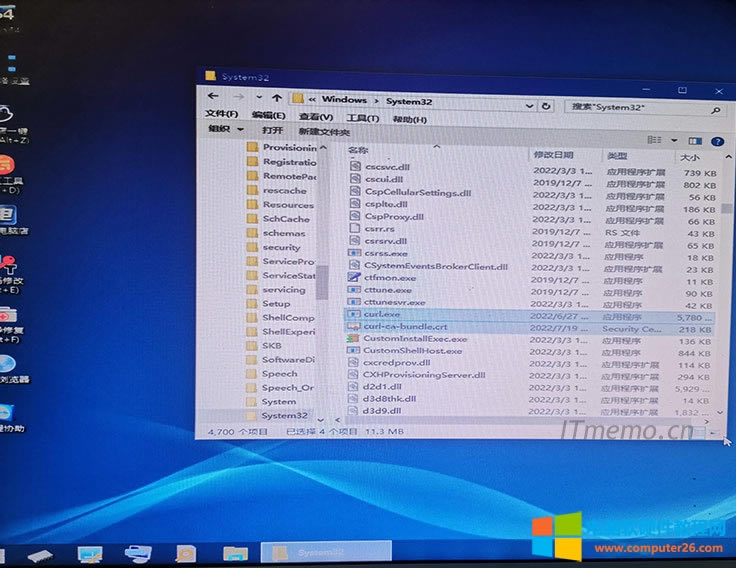Sort by the Date modified (修改日期) column
The height and width of the screenshot is (568, 736).
pyautogui.click(x=553, y=156)
